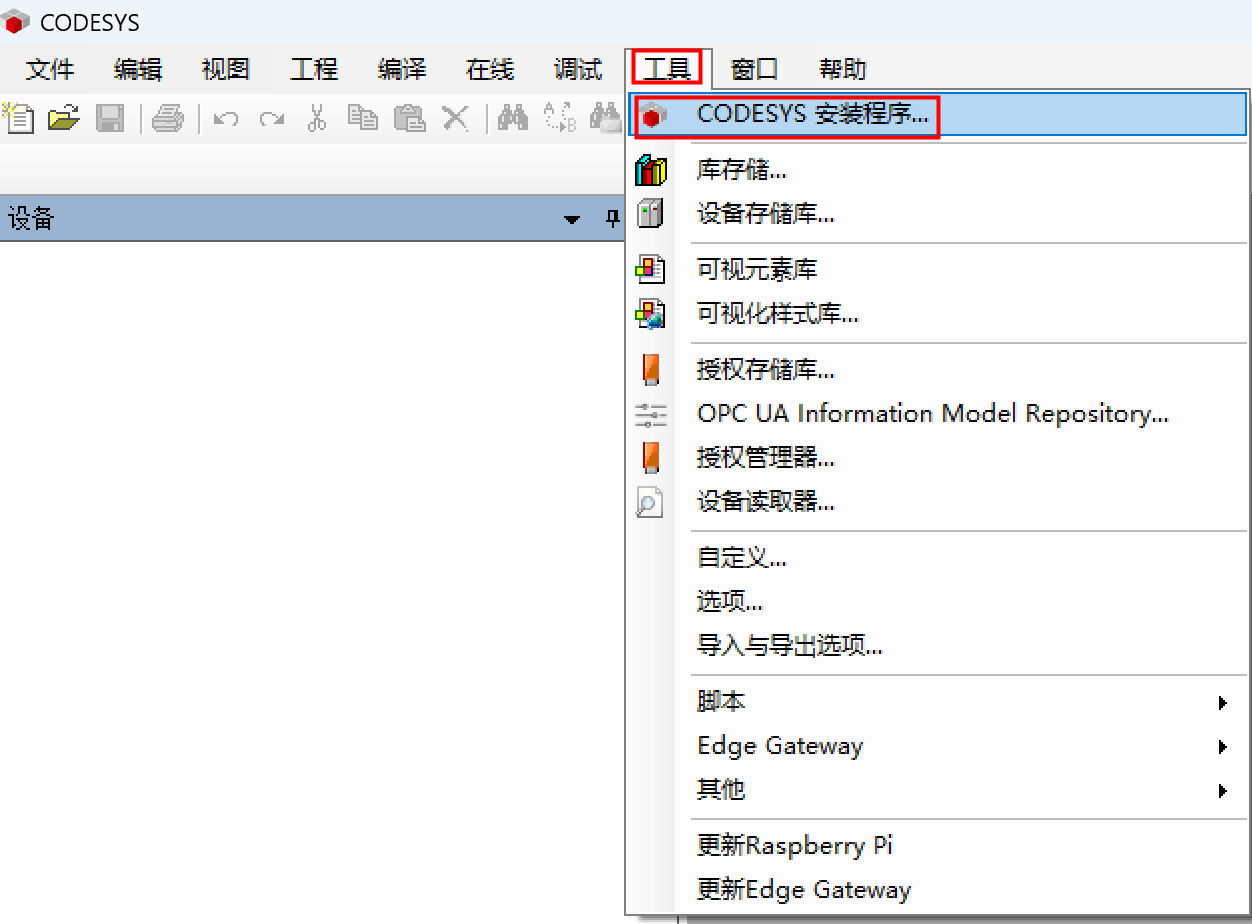Expand the Edge Gateway submenu

pos(1222,746)
